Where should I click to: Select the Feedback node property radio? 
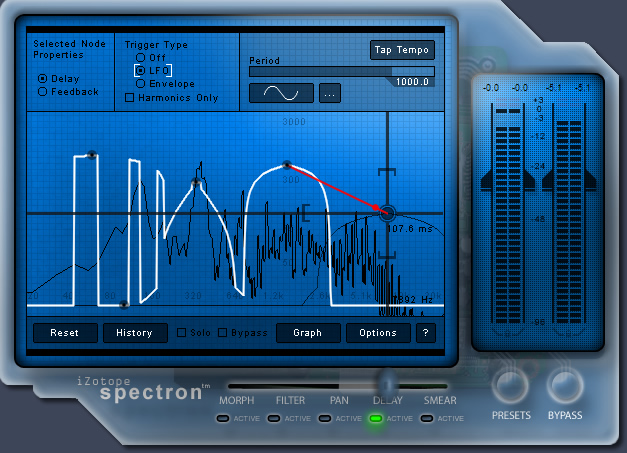[x=42, y=92]
